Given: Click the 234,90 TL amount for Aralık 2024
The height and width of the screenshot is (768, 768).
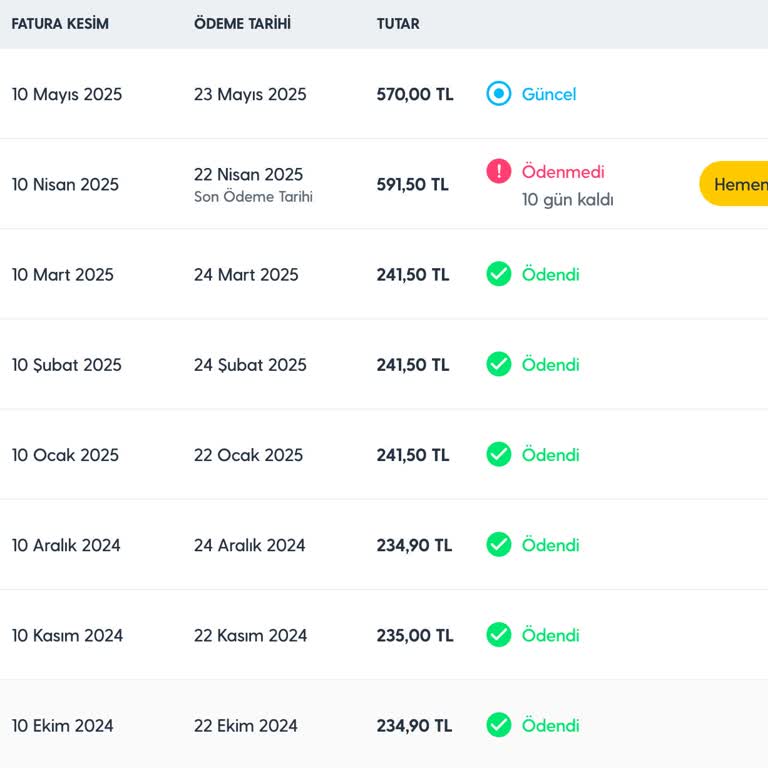Looking at the screenshot, I should click(x=414, y=545).
